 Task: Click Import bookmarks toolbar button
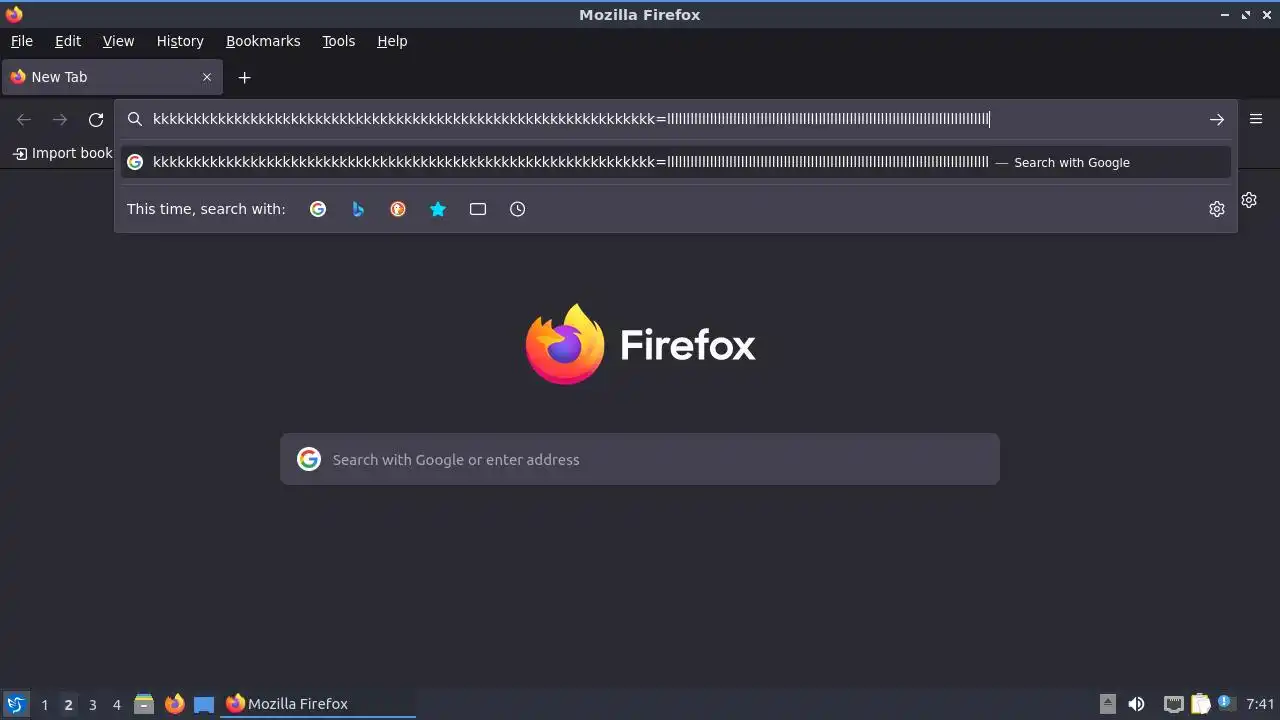tap(62, 153)
